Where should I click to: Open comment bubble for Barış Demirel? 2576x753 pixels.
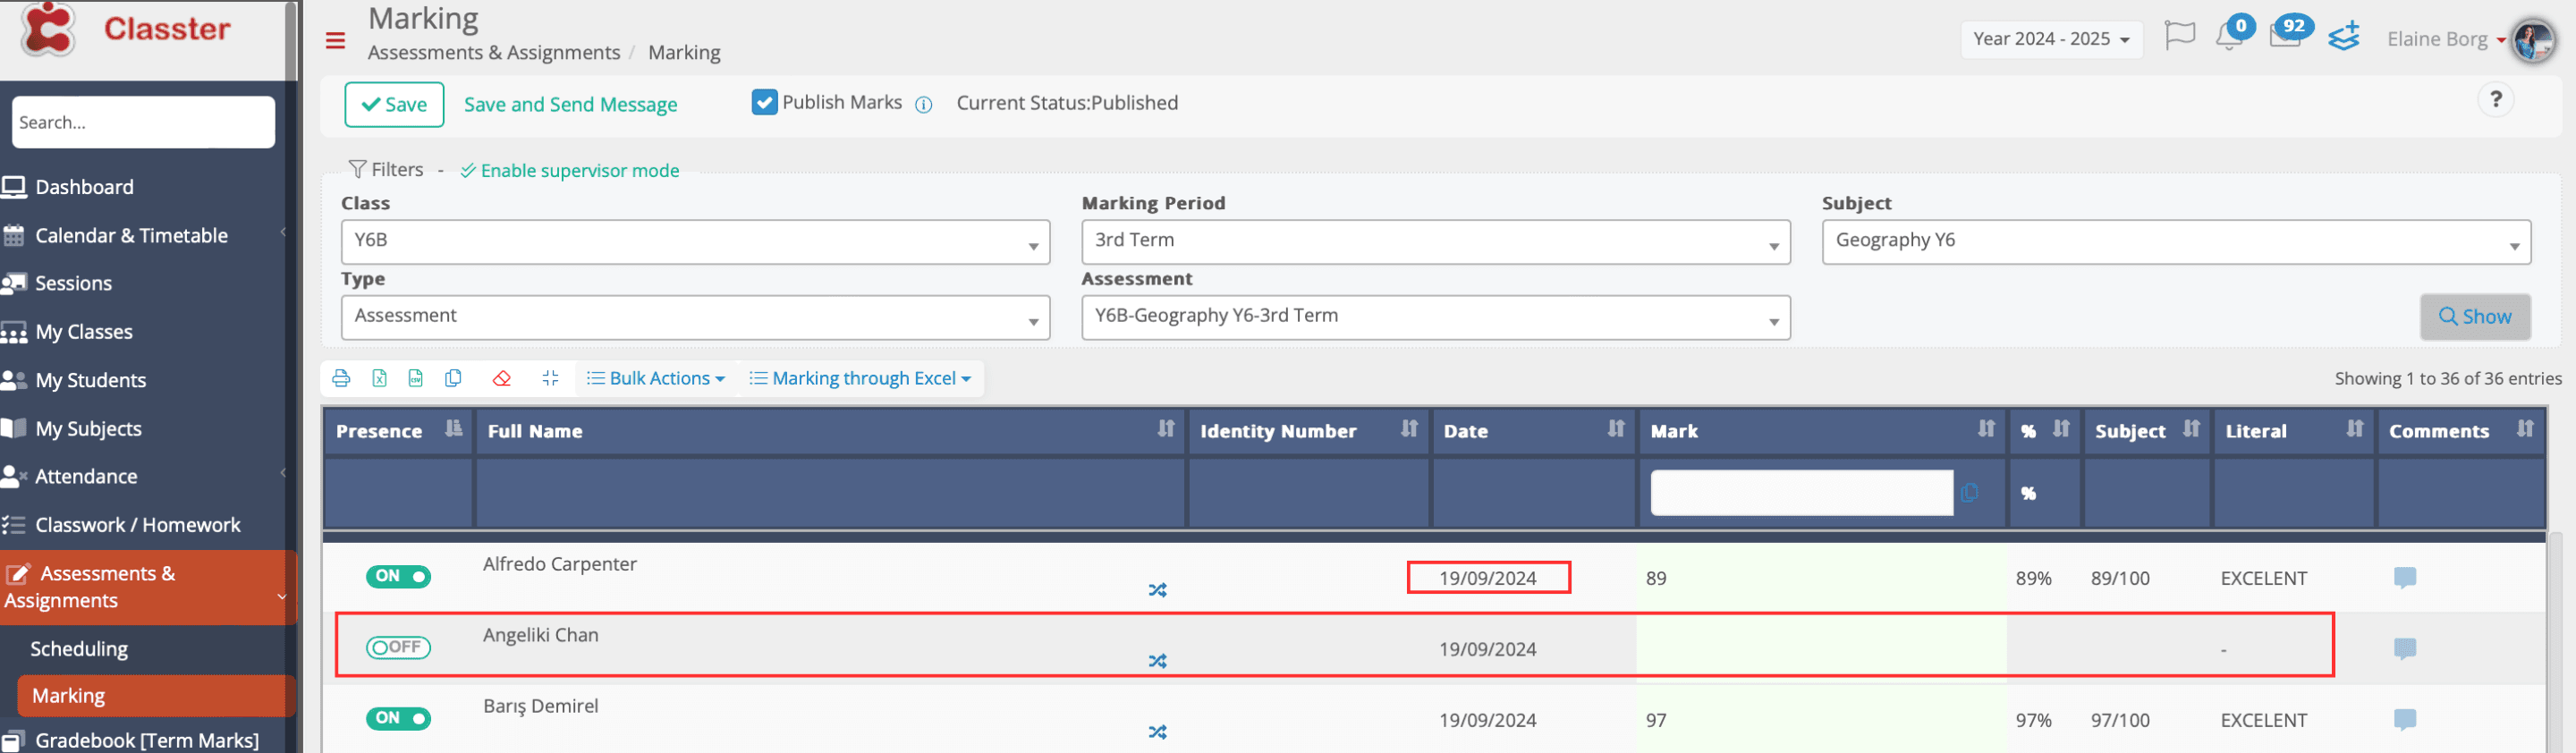[2405, 720]
